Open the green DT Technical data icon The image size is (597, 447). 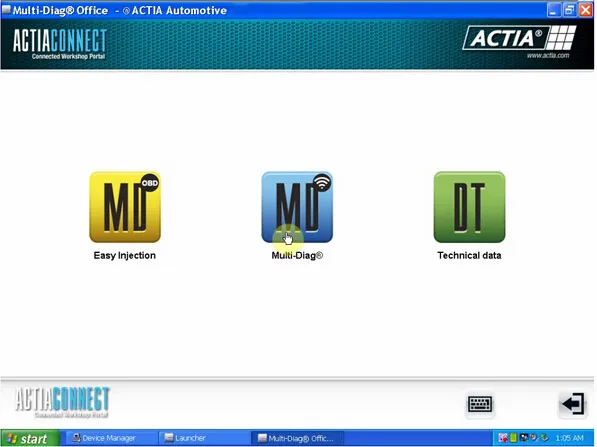[469, 207]
